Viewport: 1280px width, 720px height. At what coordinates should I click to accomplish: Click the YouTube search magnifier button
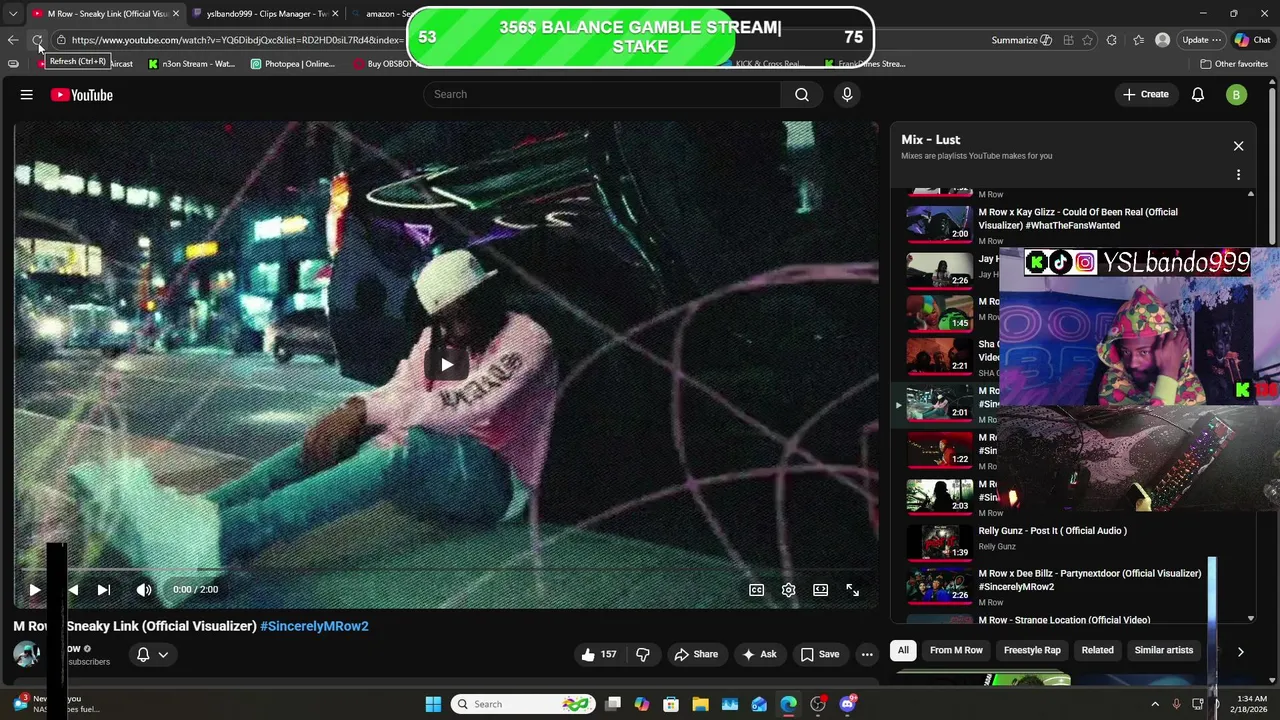click(x=802, y=94)
